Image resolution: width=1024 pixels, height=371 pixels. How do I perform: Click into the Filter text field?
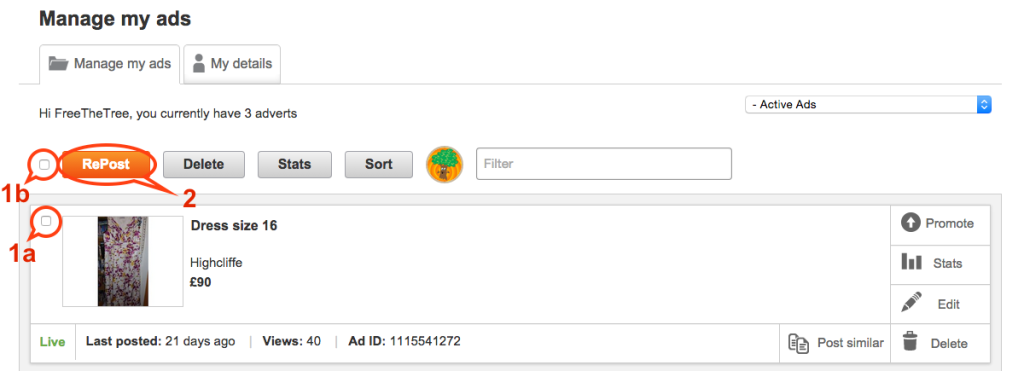pyautogui.click(x=604, y=164)
